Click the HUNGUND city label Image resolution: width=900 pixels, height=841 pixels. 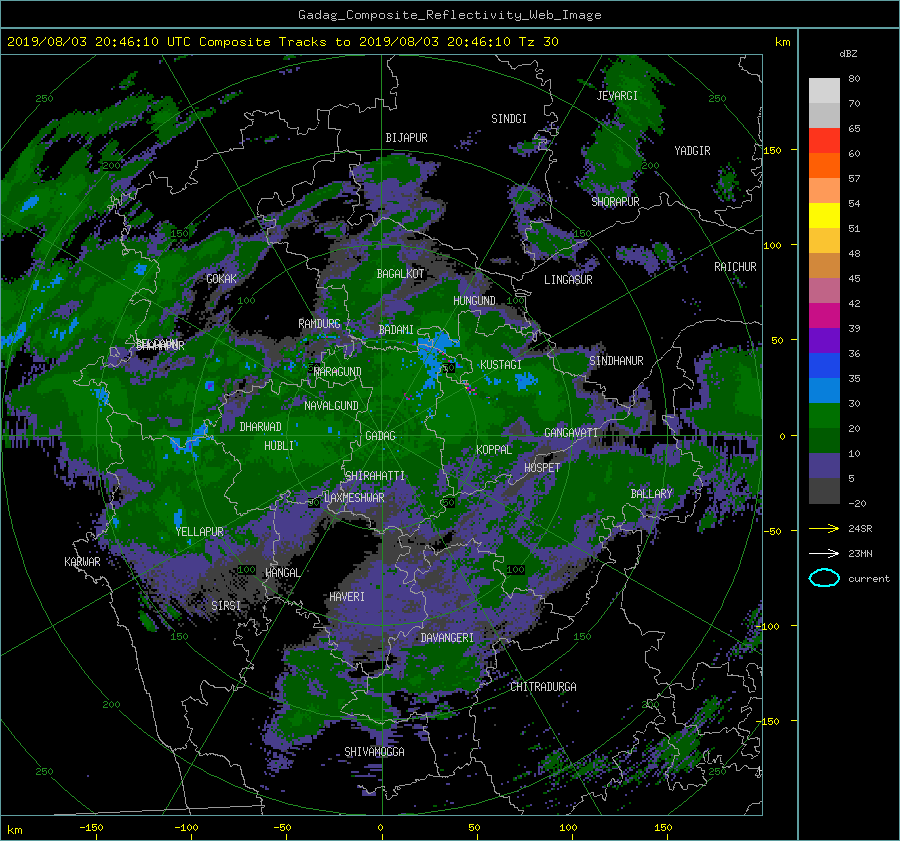pyautogui.click(x=474, y=301)
